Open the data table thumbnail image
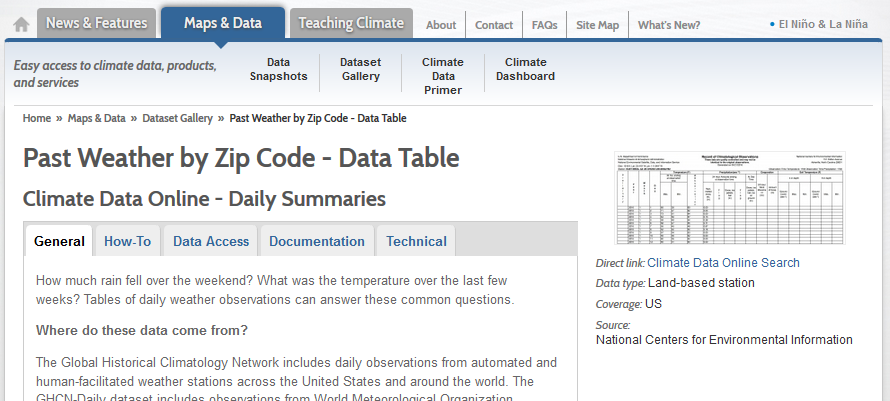This screenshot has width=890, height=401. [x=729, y=198]
